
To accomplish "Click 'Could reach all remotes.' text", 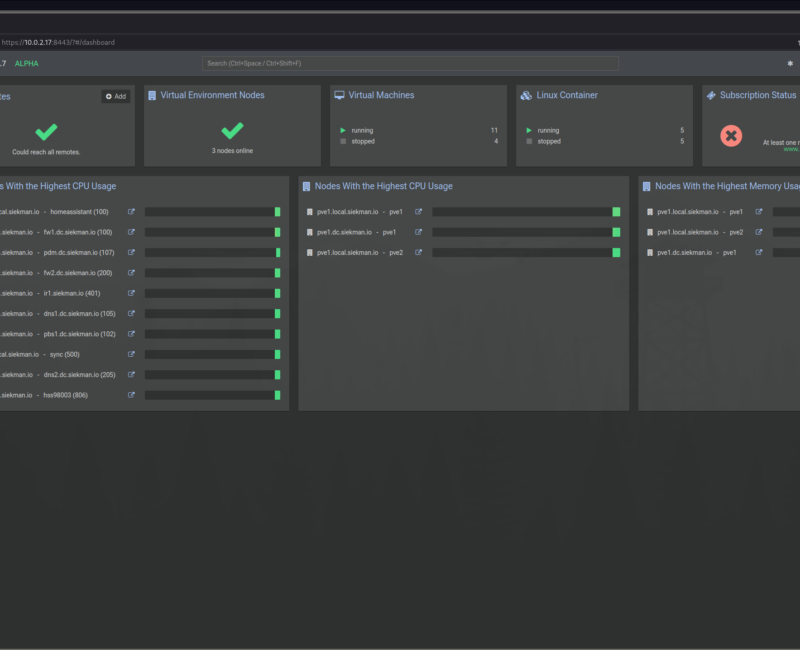I will [x=46, y=152].
